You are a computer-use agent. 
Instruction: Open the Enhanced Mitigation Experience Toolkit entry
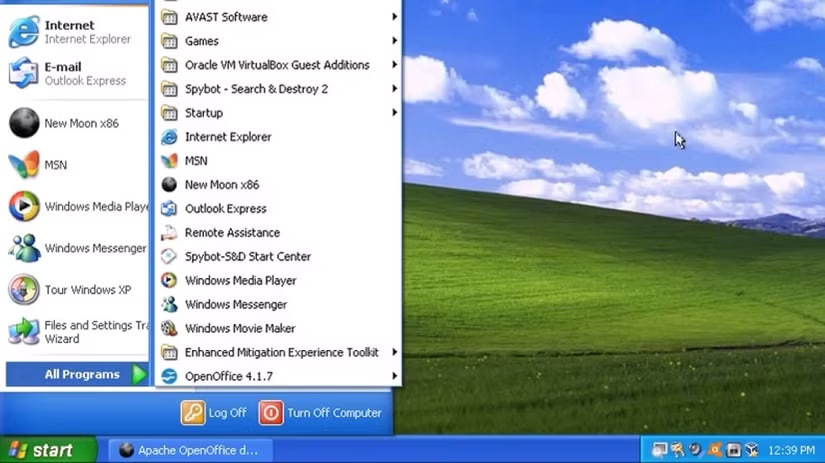(x=278, y=352)
